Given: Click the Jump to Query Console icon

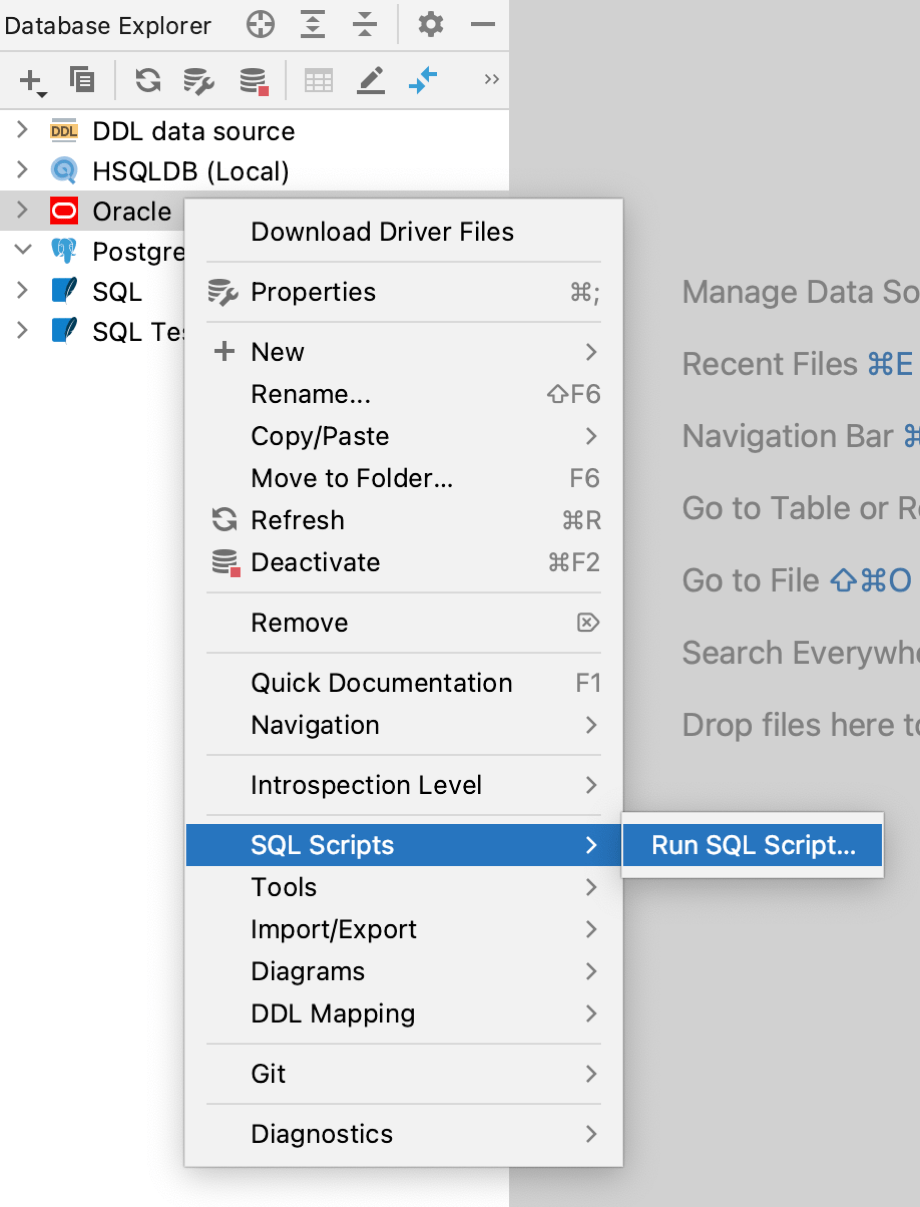Looking at the screenshot, I should click(424, 80).
